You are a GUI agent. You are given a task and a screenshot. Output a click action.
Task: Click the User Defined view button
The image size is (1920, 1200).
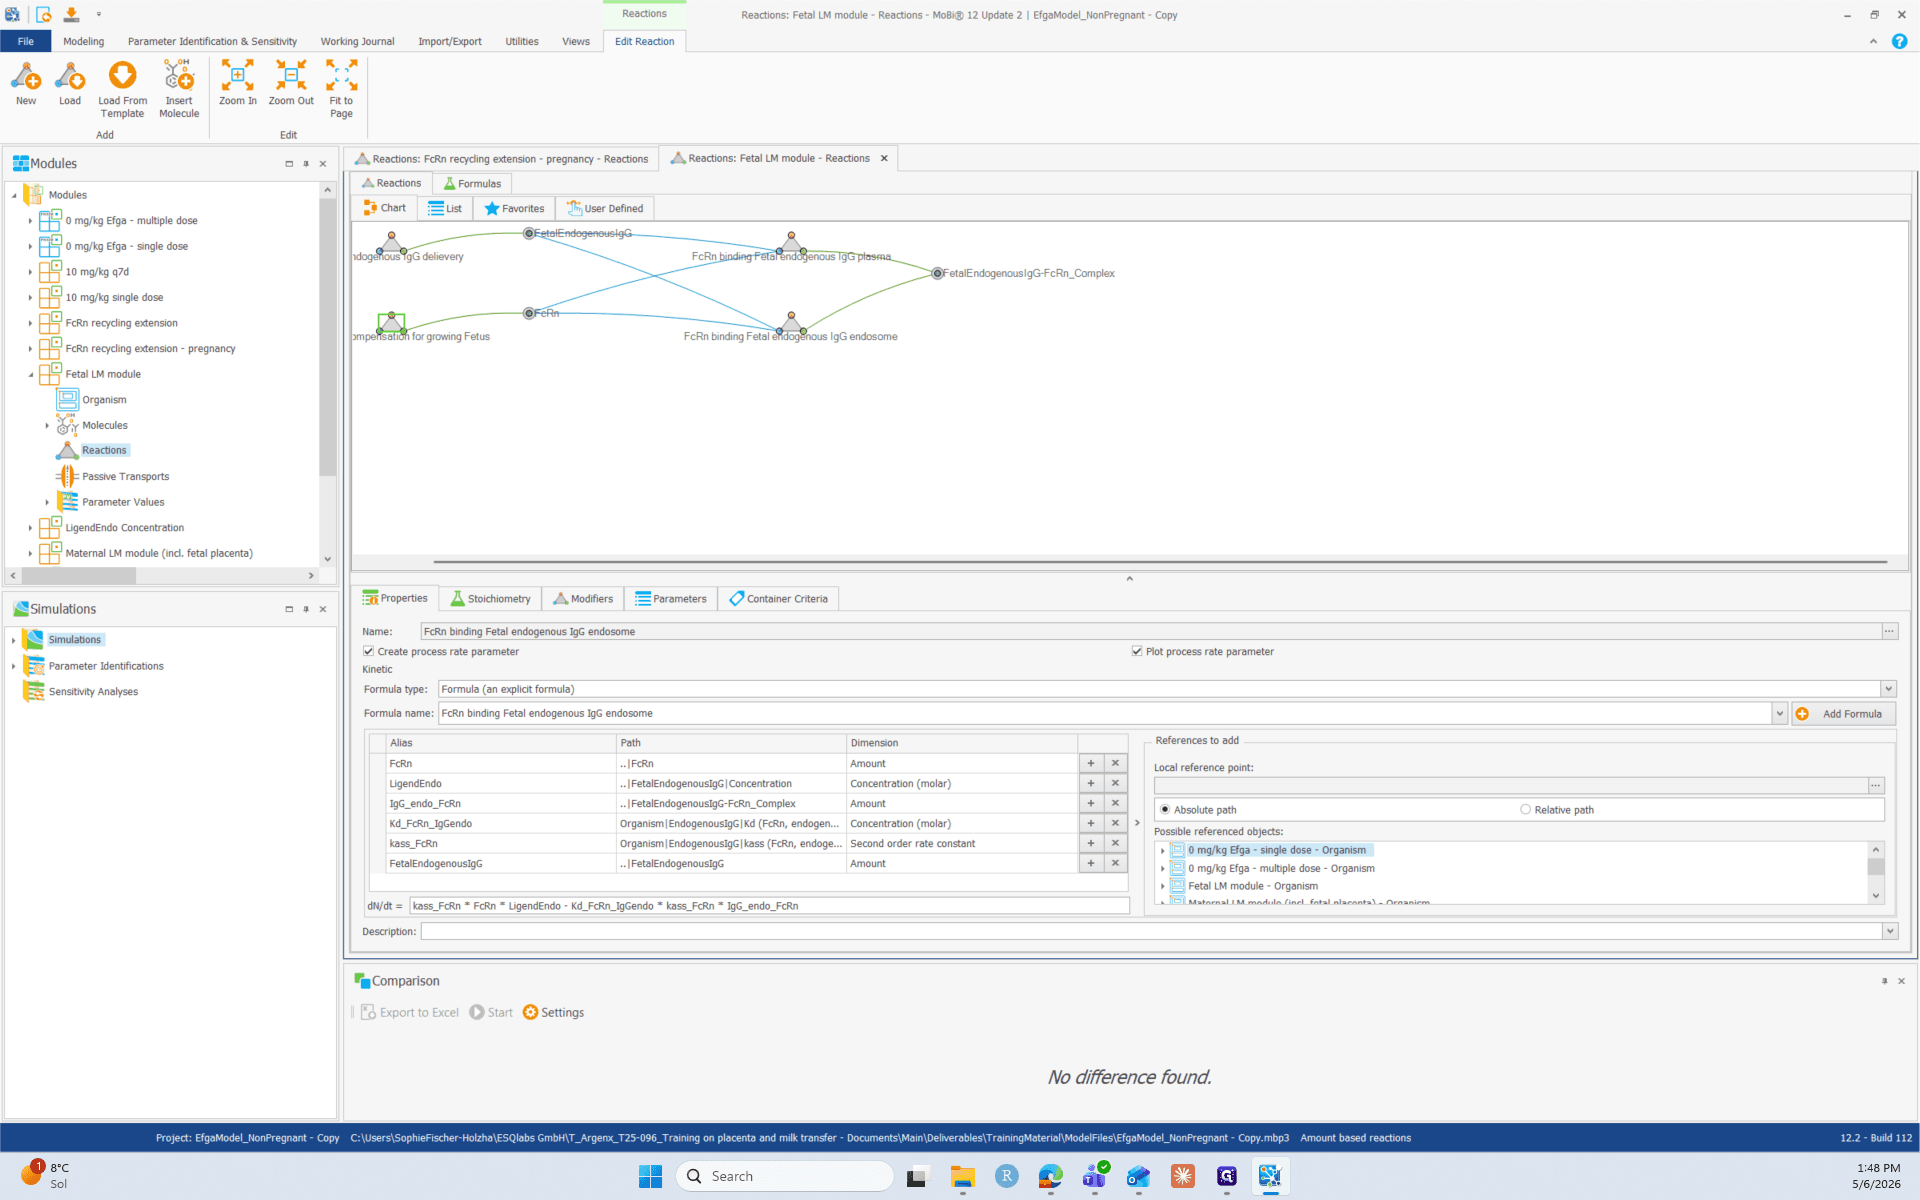click(605, 208)
